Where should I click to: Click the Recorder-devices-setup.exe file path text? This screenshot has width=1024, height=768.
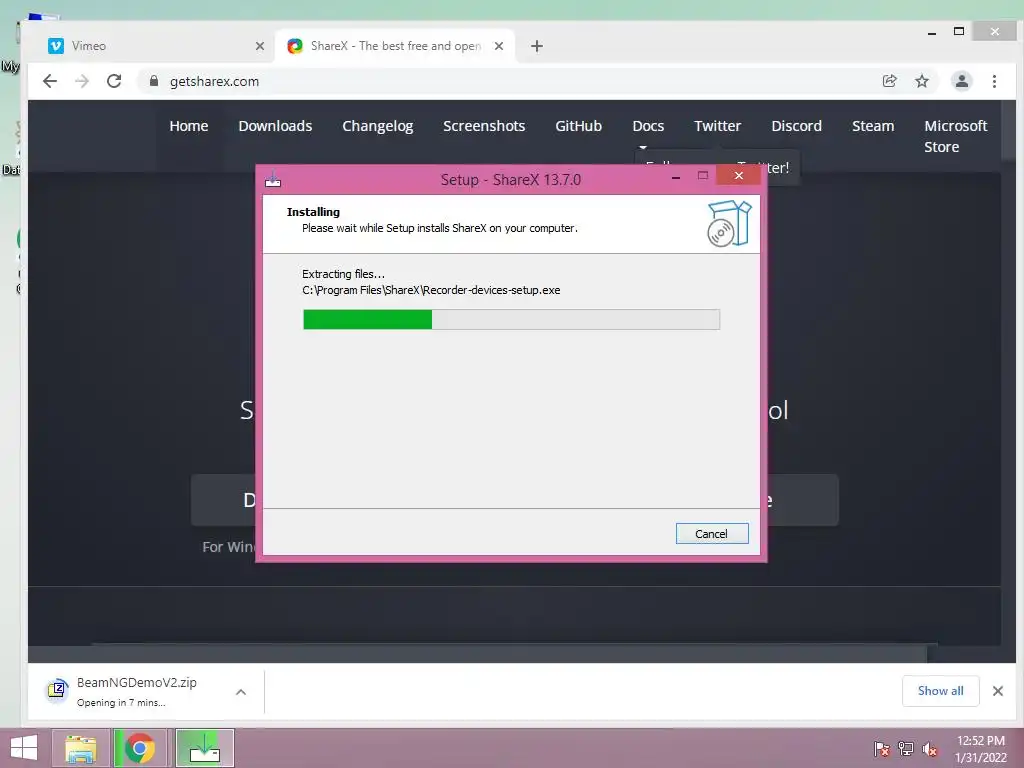[x=431, y=290]
